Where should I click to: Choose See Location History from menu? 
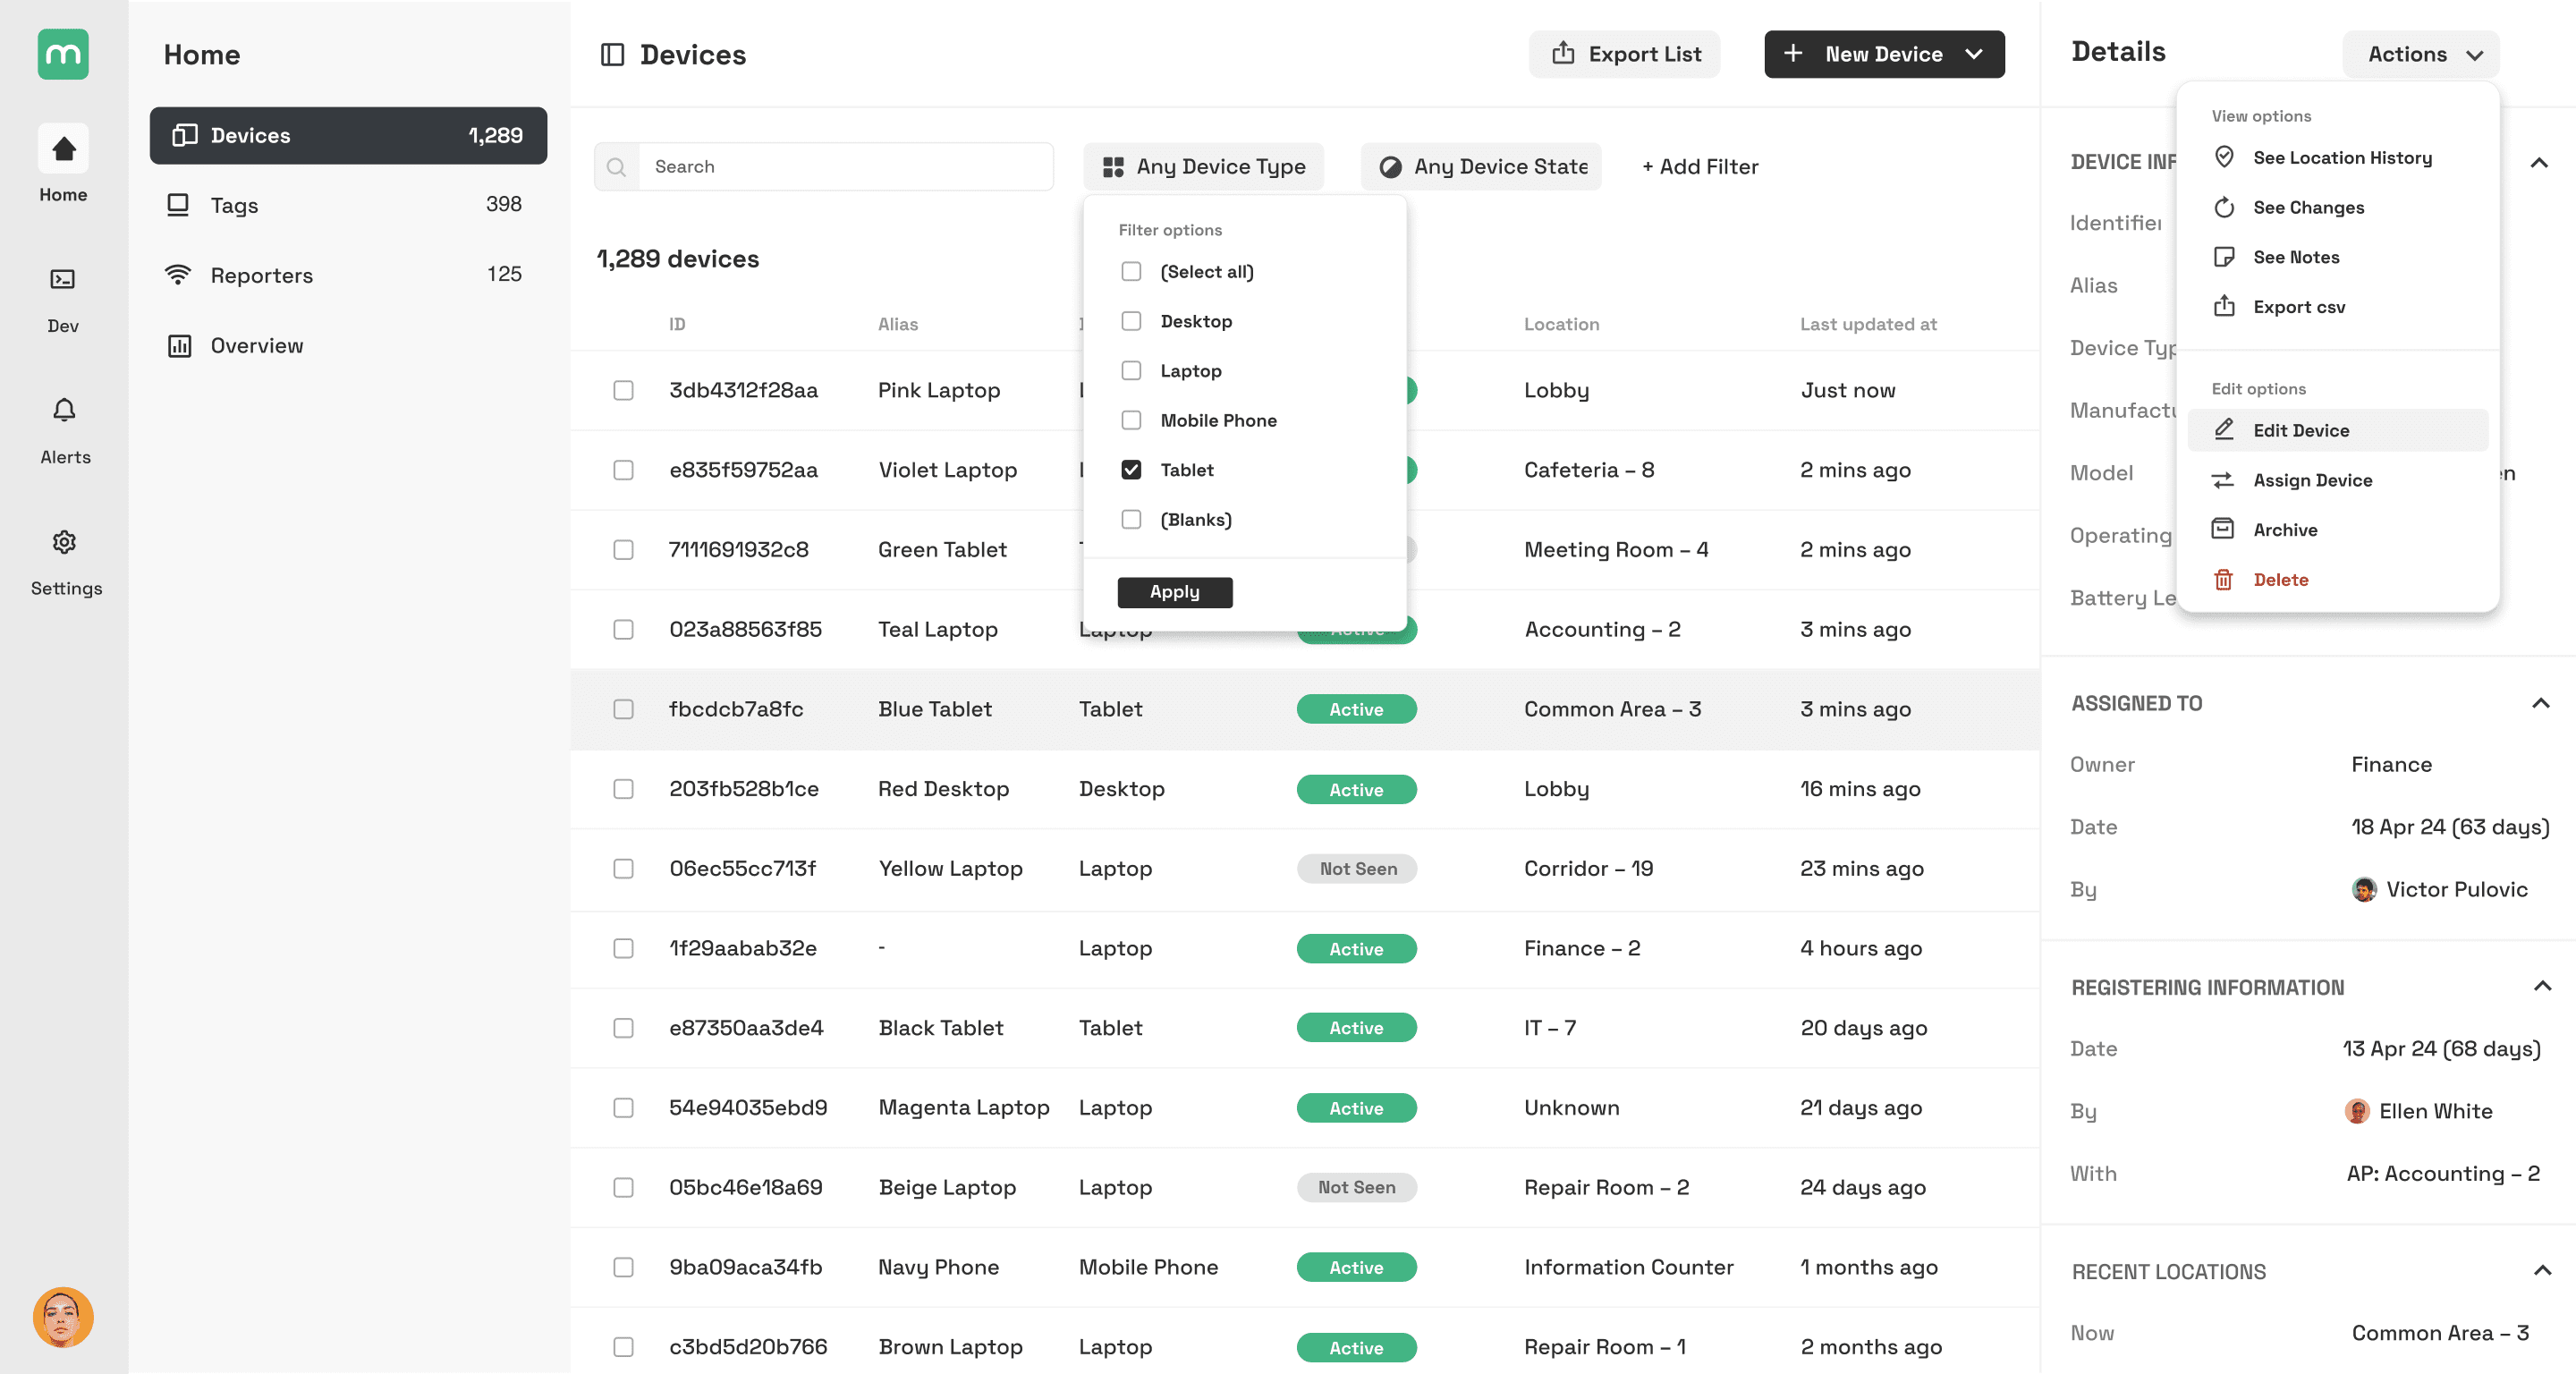click(x=2337, y=157)
